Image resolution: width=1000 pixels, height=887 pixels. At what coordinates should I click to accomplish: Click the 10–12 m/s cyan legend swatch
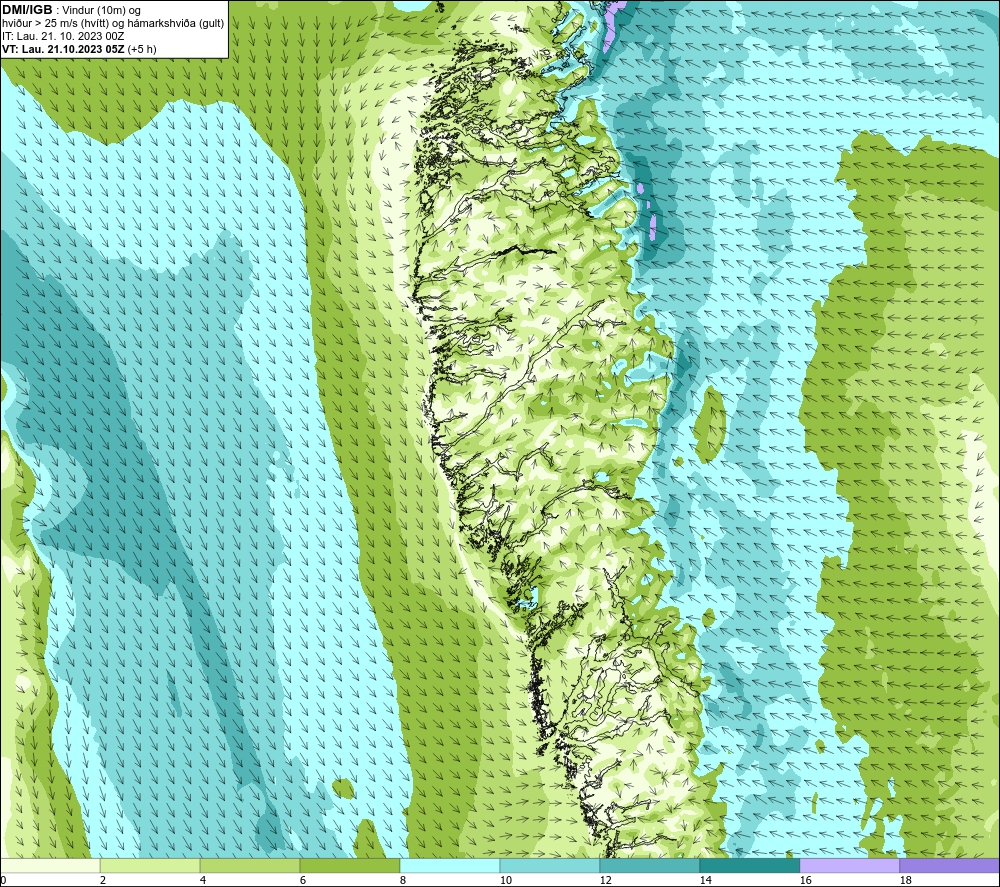click(550, 866)
